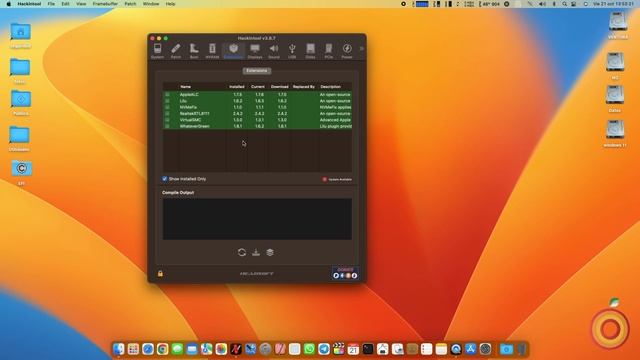Open Google Chrome from the Dock
This screenshot has height=360, width=640.
pyautogui.click(x=162, y=349)
